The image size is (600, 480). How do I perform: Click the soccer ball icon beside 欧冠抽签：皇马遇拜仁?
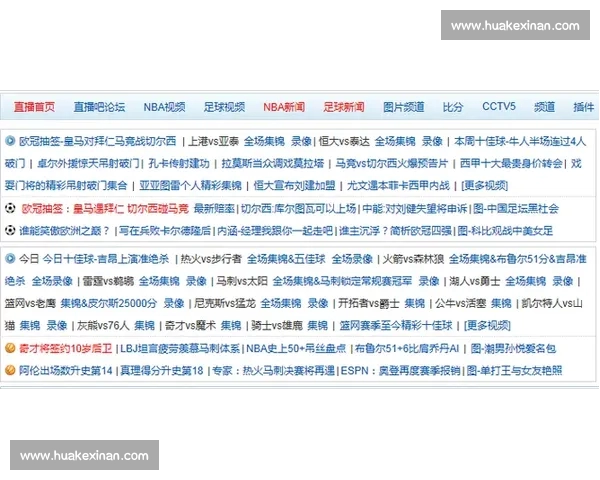click(x=10, y=208)
